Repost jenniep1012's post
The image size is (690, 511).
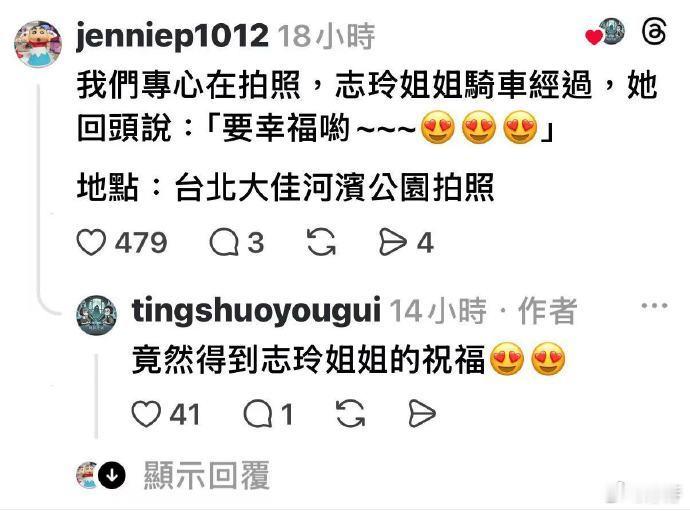321,242
